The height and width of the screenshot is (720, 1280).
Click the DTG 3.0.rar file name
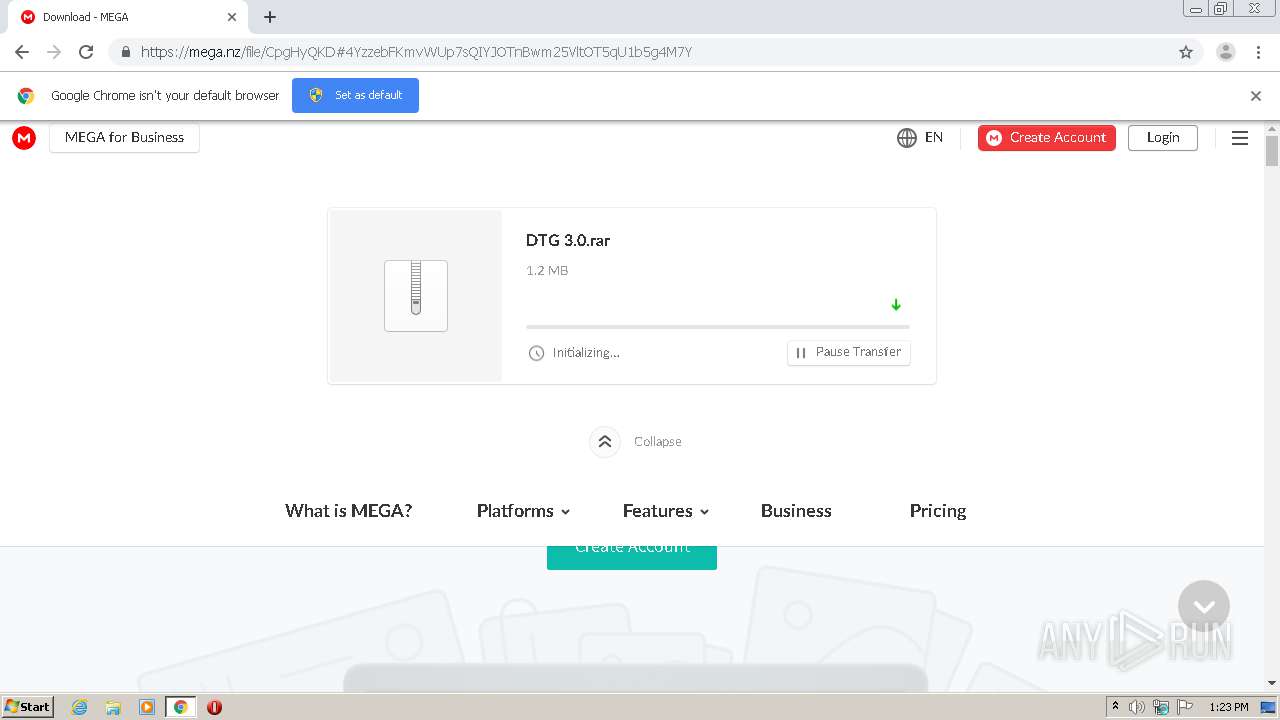coord(568,240)
